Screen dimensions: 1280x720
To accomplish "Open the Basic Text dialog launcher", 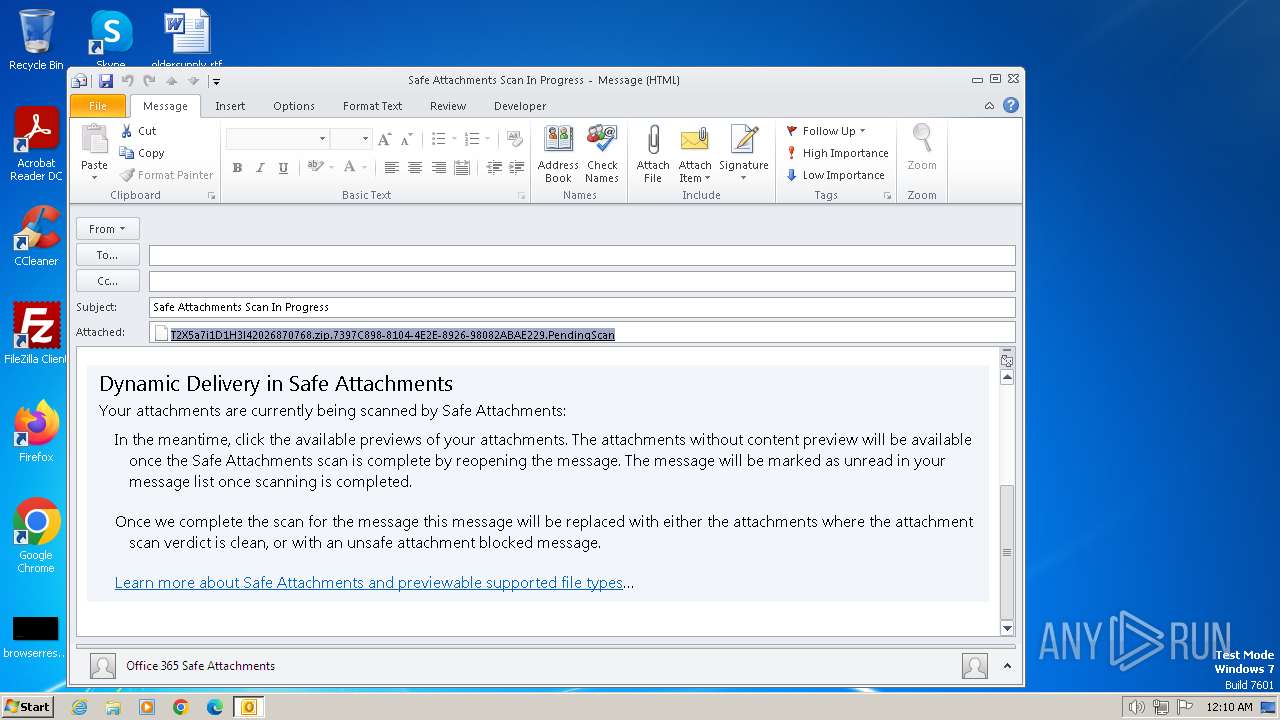I will pyautogui.click(x=522, y=196).
